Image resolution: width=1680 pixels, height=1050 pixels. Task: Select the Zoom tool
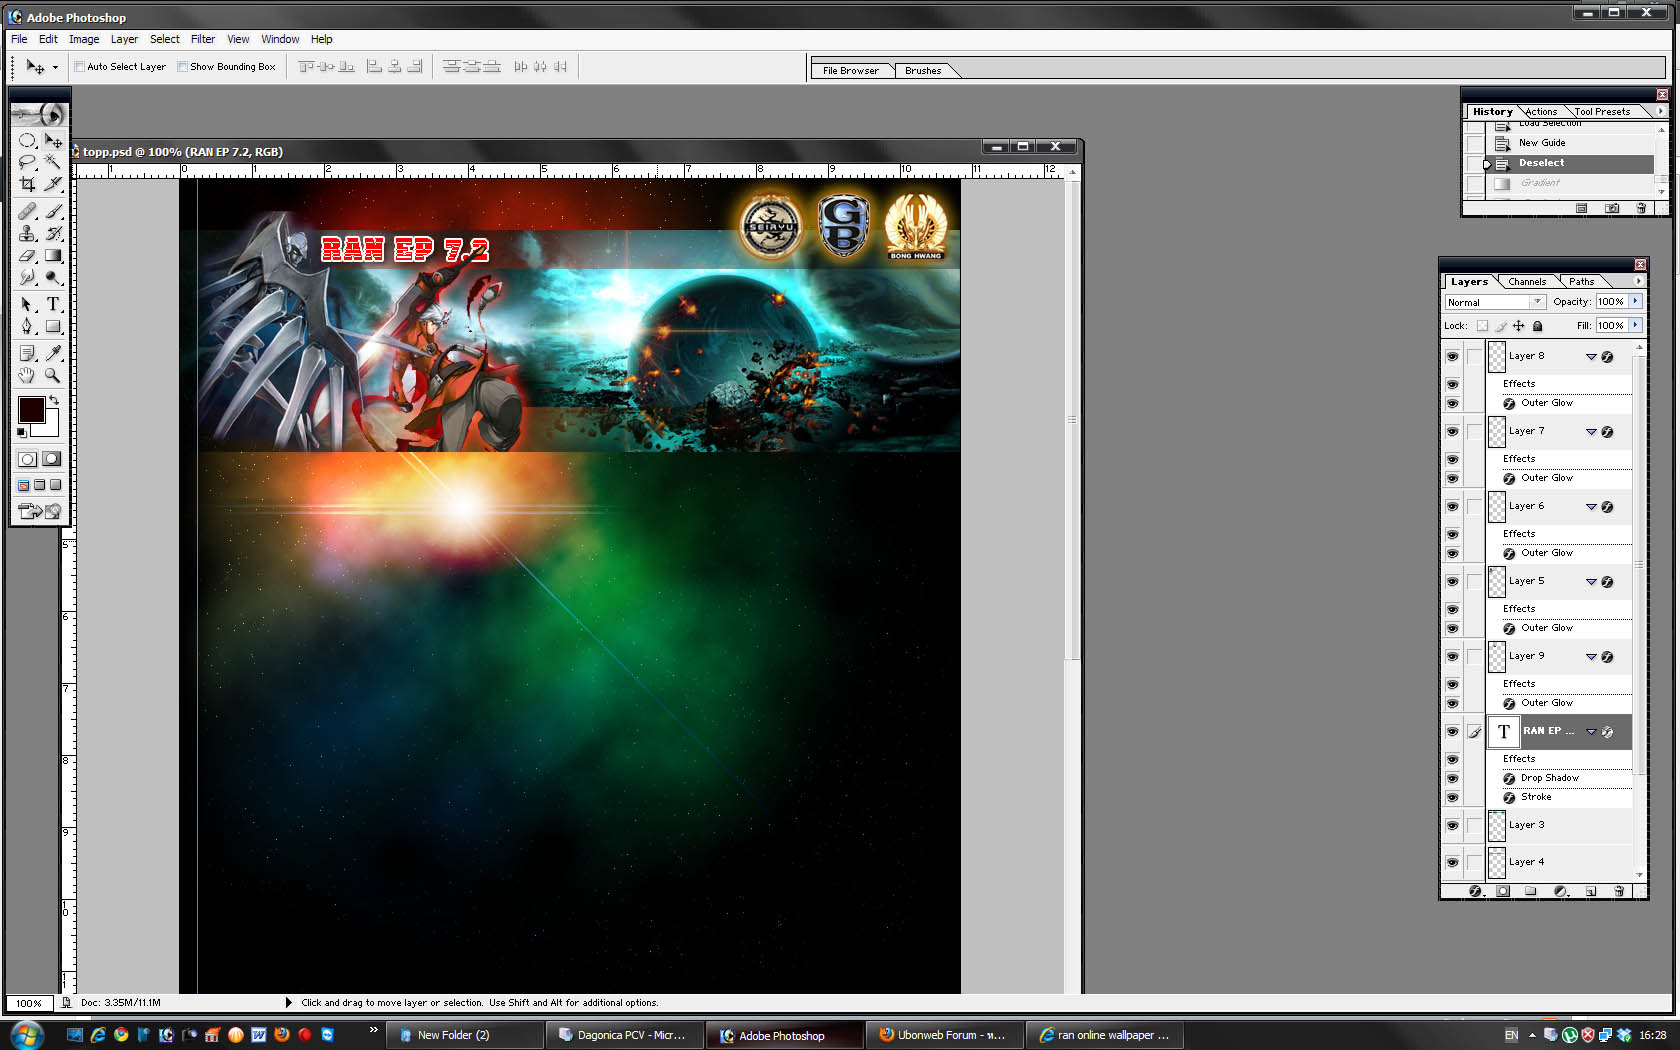53,375
